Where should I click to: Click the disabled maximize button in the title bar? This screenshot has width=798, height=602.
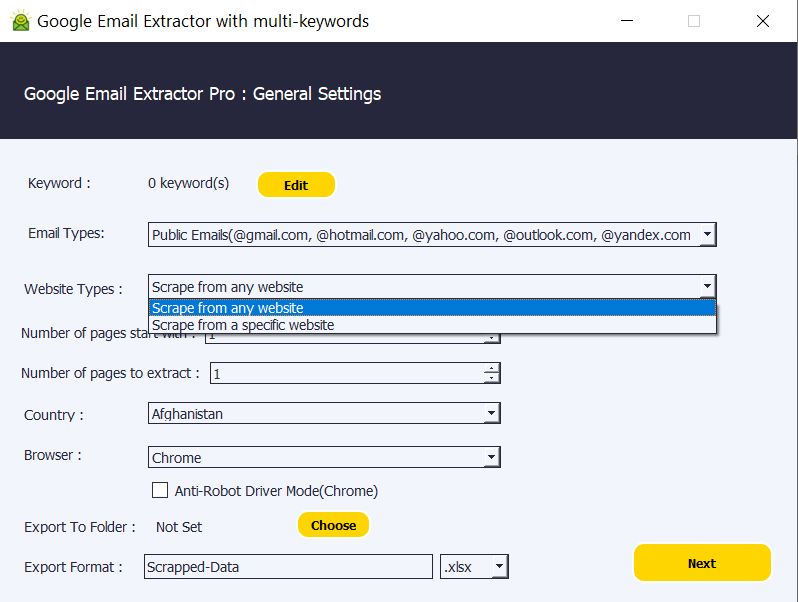(694, 21)
